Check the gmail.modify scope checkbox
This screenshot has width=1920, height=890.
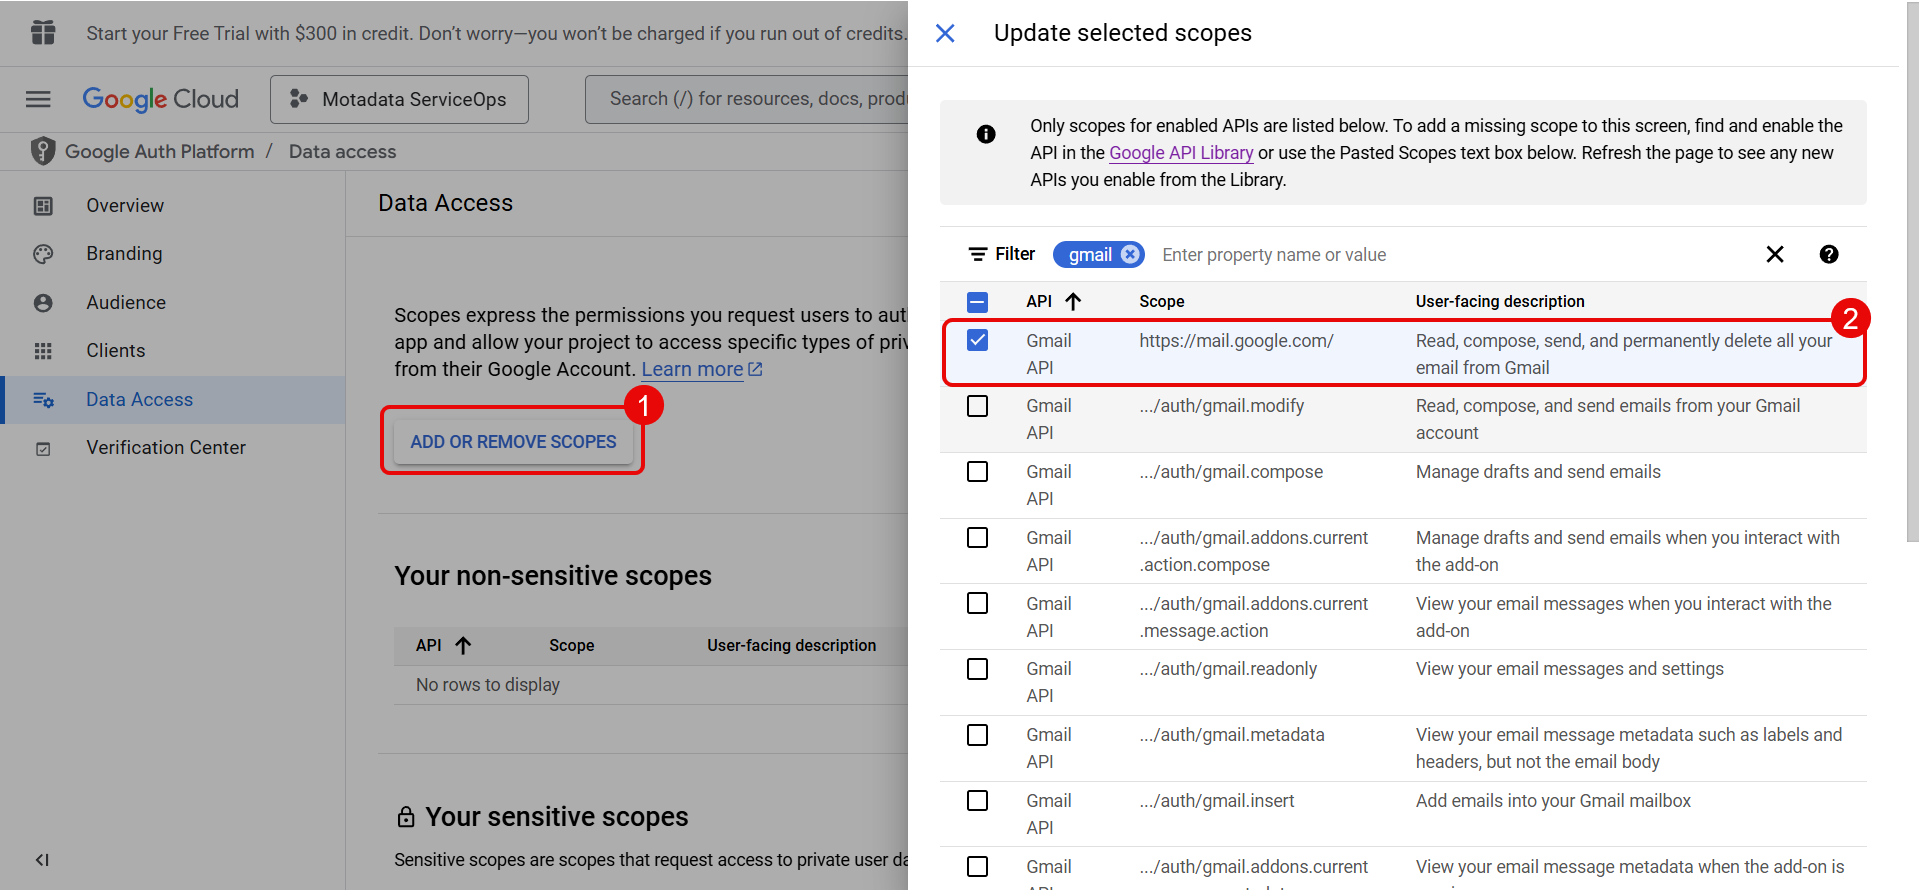(x=977, y=406)
